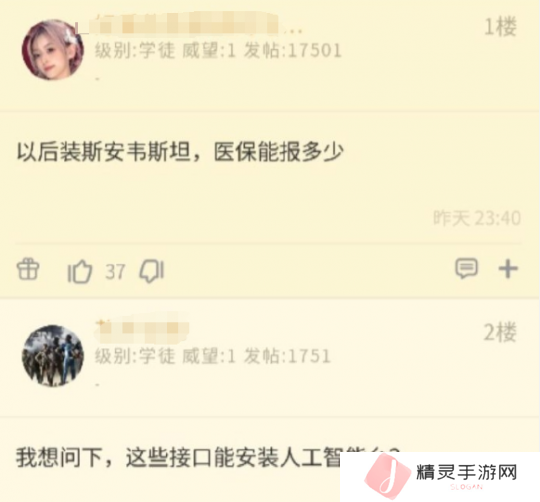Viewport: 540px width, 502px height.
Task: Click the sparkle badge beside second username
Action: (103, 323)
